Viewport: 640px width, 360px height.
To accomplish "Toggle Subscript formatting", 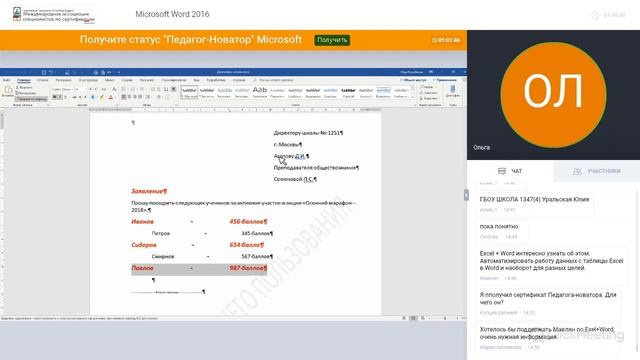I will [80, 97].
